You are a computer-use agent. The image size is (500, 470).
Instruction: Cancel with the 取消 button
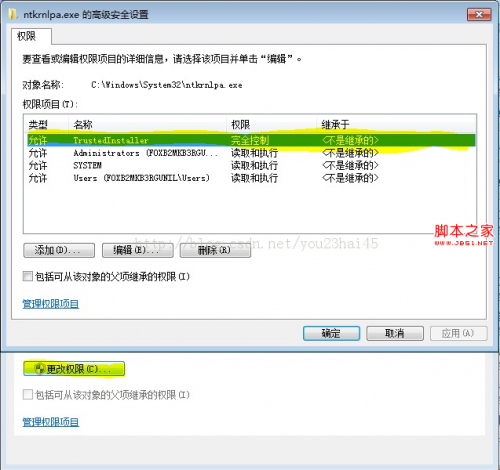point(395,333)
